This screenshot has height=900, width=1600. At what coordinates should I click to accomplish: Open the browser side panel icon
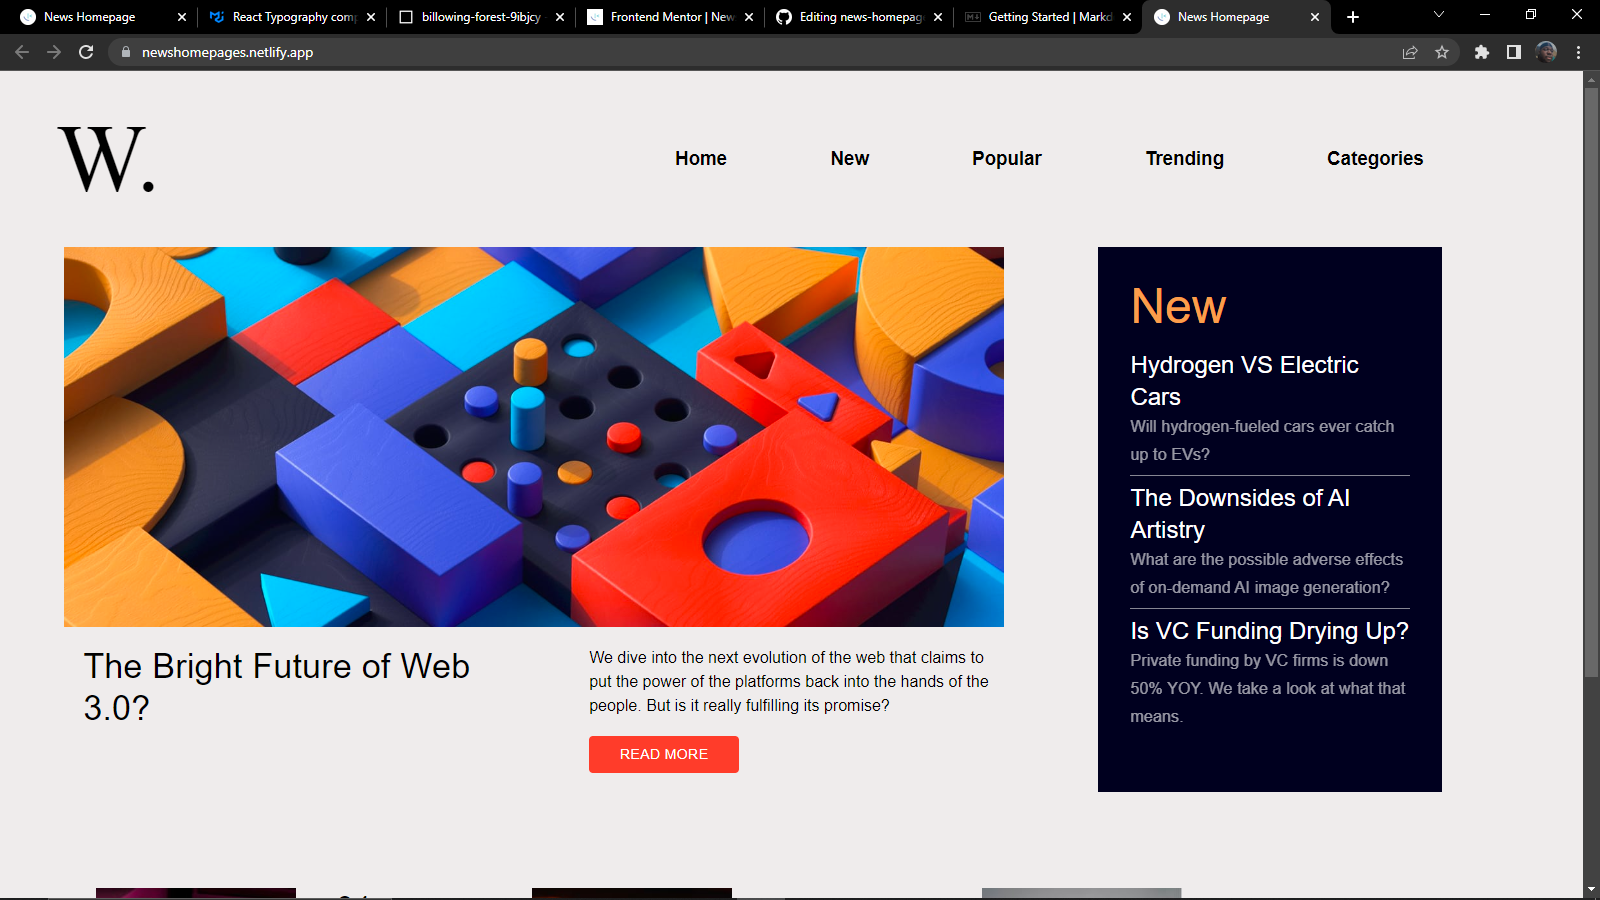pos(1514,52)
